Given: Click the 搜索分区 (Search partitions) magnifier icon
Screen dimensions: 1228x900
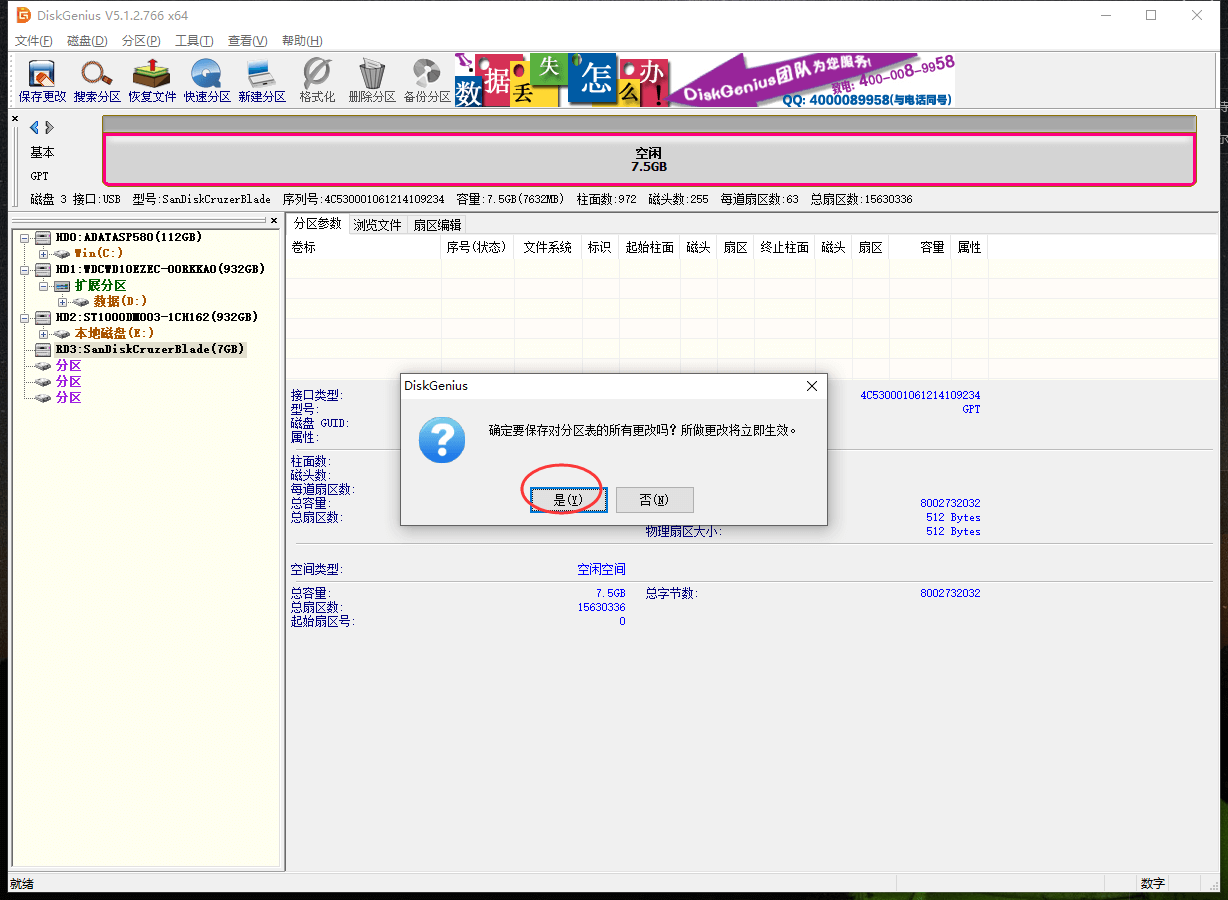Looking at the screenshot, I should (x=97, y=80).
